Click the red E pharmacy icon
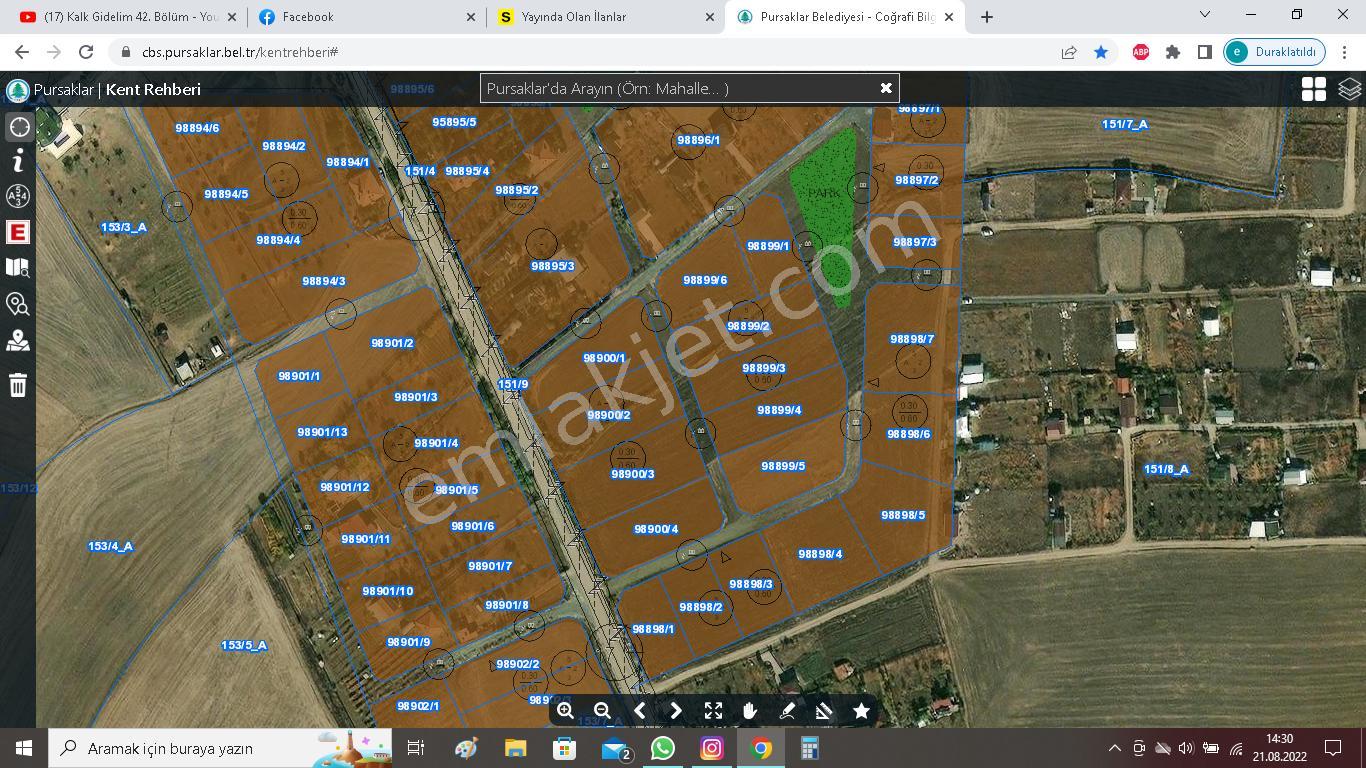Screen dimensions: 1366x768 tap(18, 232)
